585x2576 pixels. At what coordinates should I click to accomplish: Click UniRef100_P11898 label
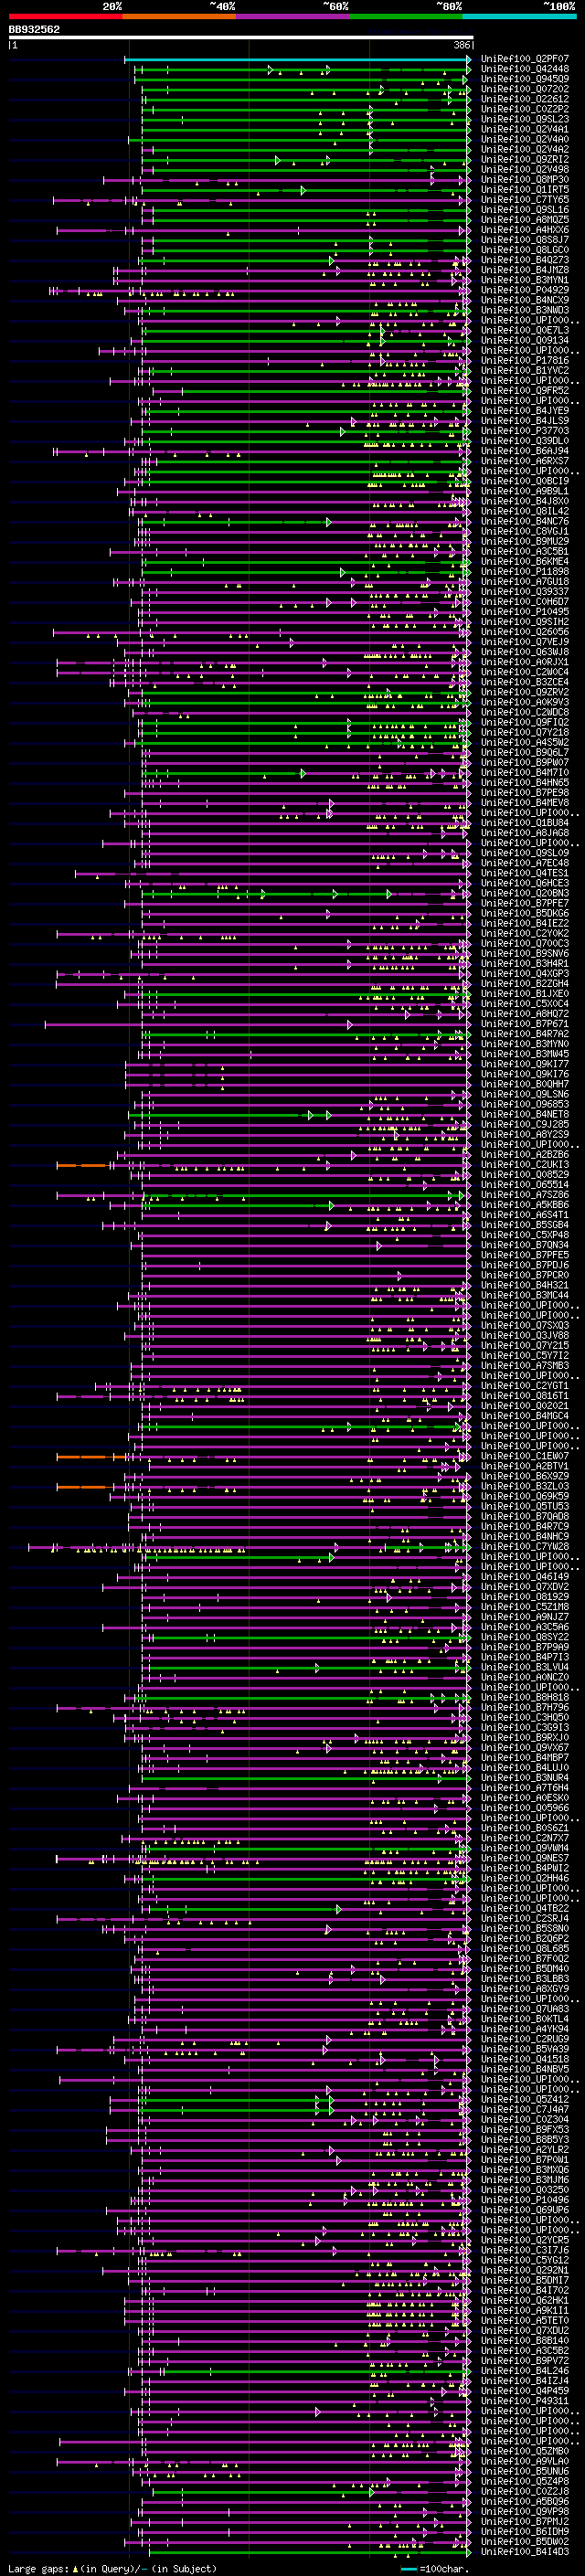(x=525, y=572)
